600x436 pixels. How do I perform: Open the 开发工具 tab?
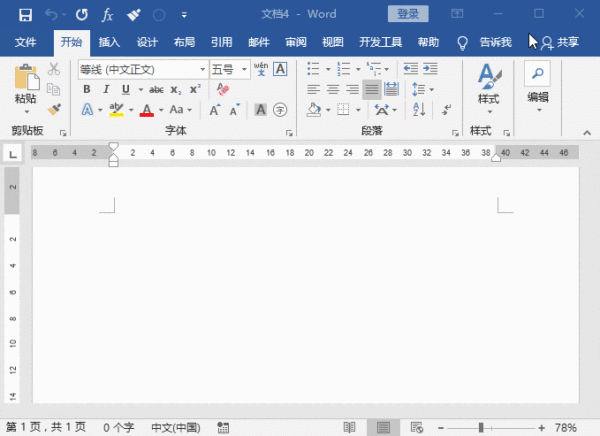click(380, 42)
